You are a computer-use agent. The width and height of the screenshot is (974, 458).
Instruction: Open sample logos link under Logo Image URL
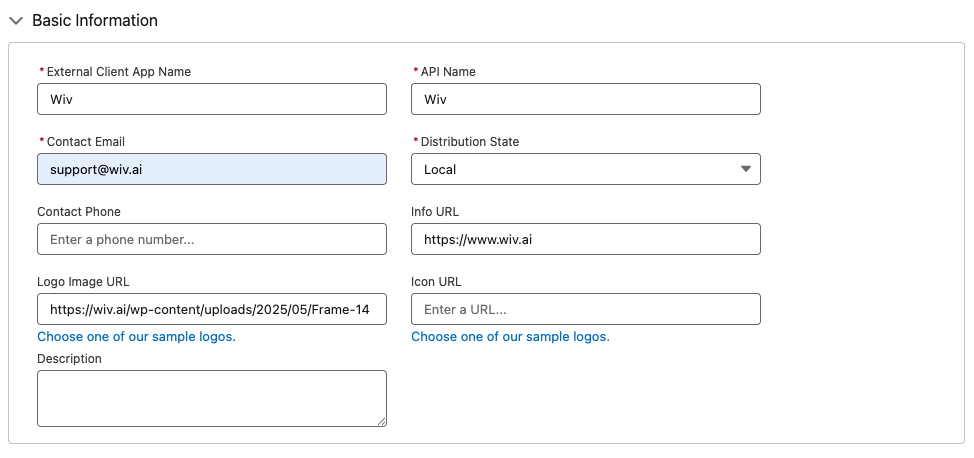pyautogui.click(x=136, y=337)
